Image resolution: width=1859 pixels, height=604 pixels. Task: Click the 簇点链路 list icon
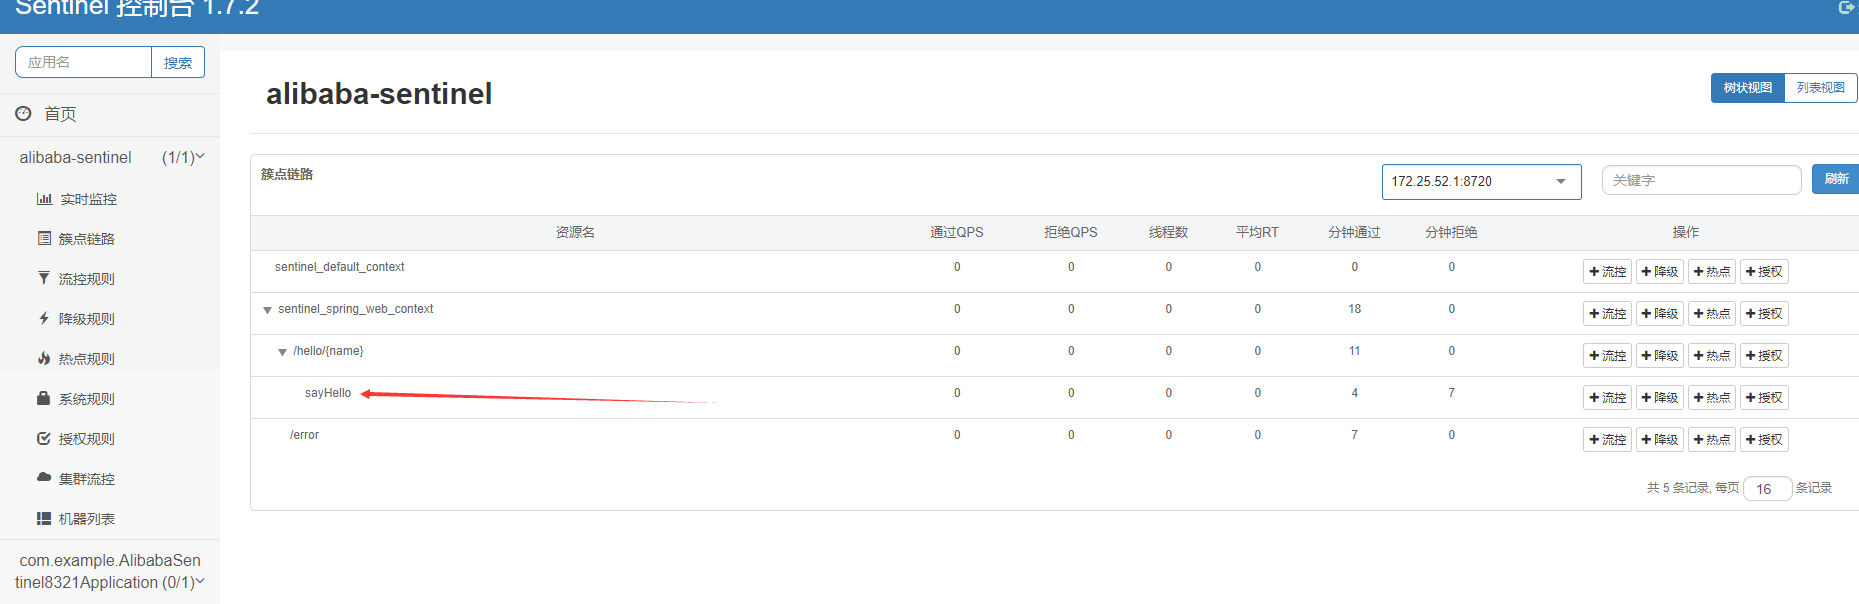(x=44, y=238)
